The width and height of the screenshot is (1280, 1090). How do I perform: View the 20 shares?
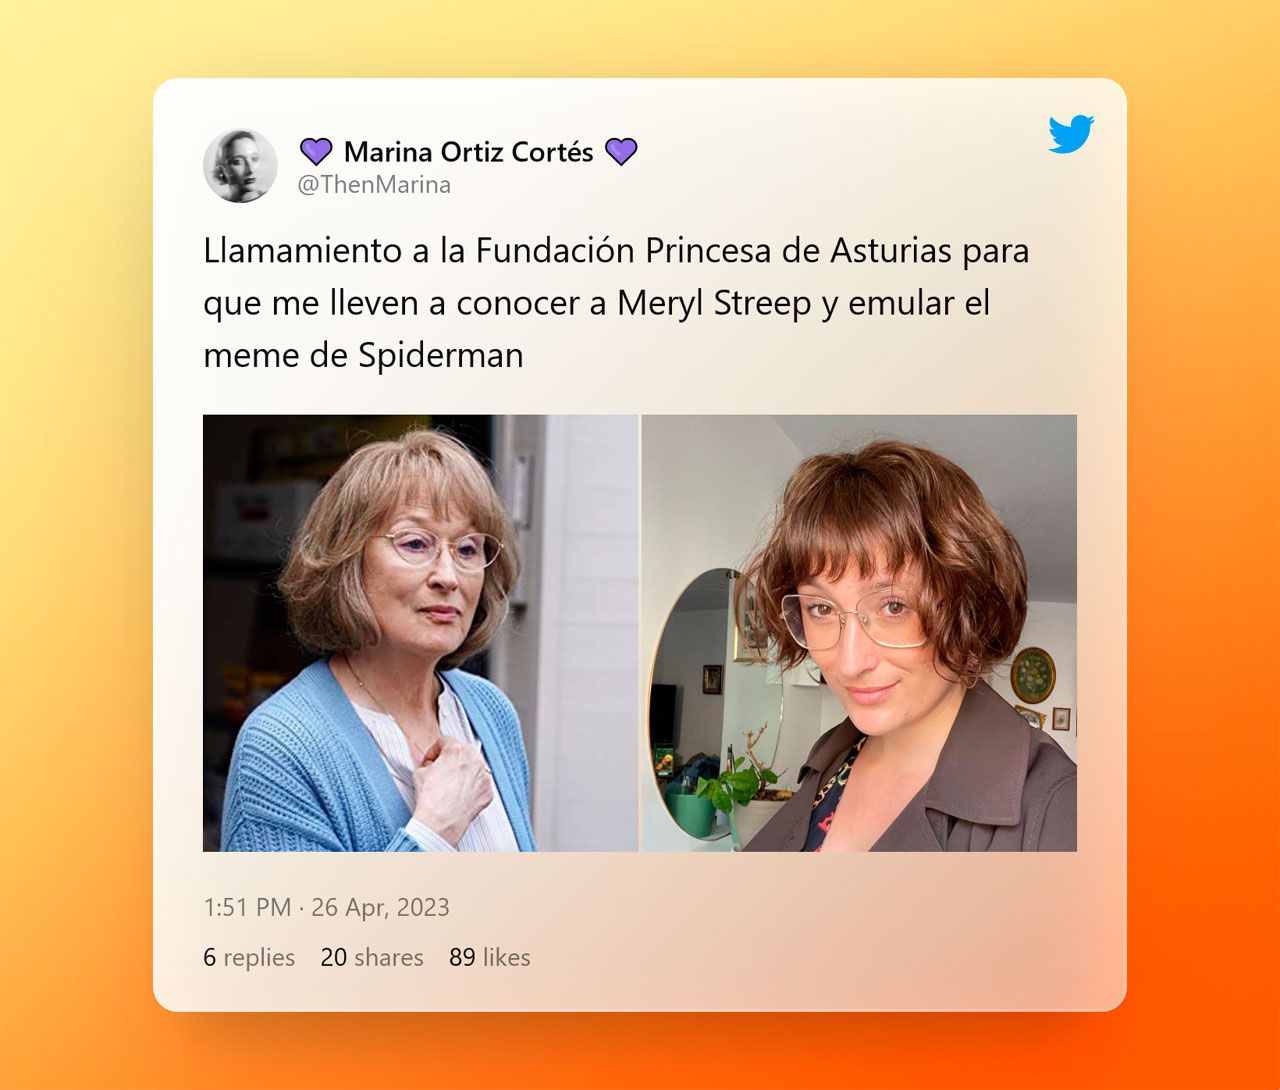coord(372,957)
